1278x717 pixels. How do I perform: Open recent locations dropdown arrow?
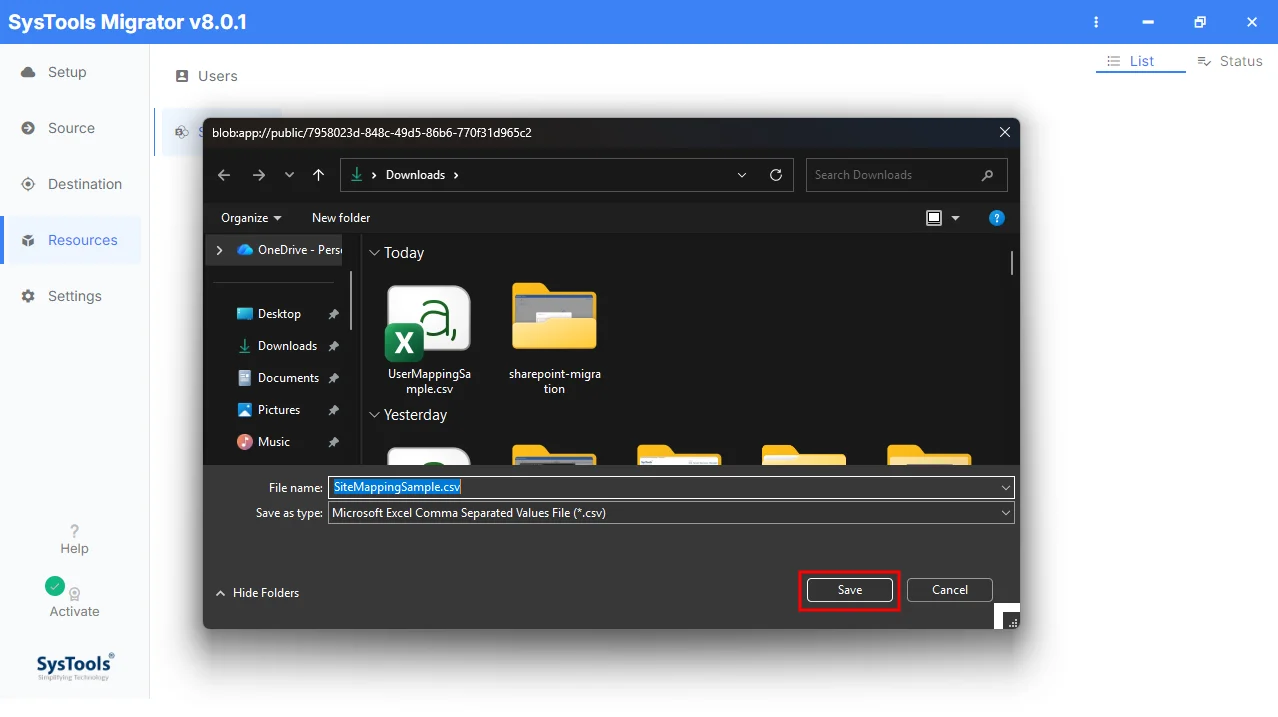tap(289, 175)
